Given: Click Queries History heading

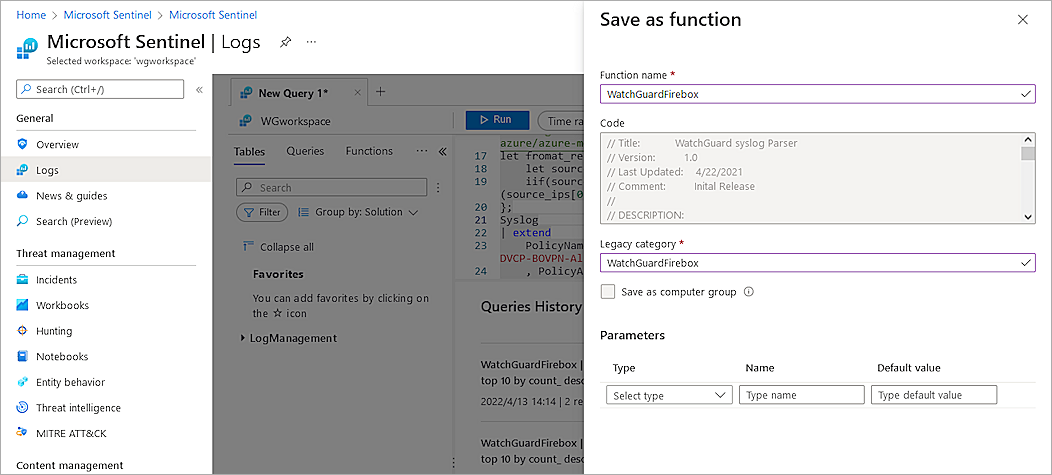Looking at the screenshot, I should click(x=531, y=307).
